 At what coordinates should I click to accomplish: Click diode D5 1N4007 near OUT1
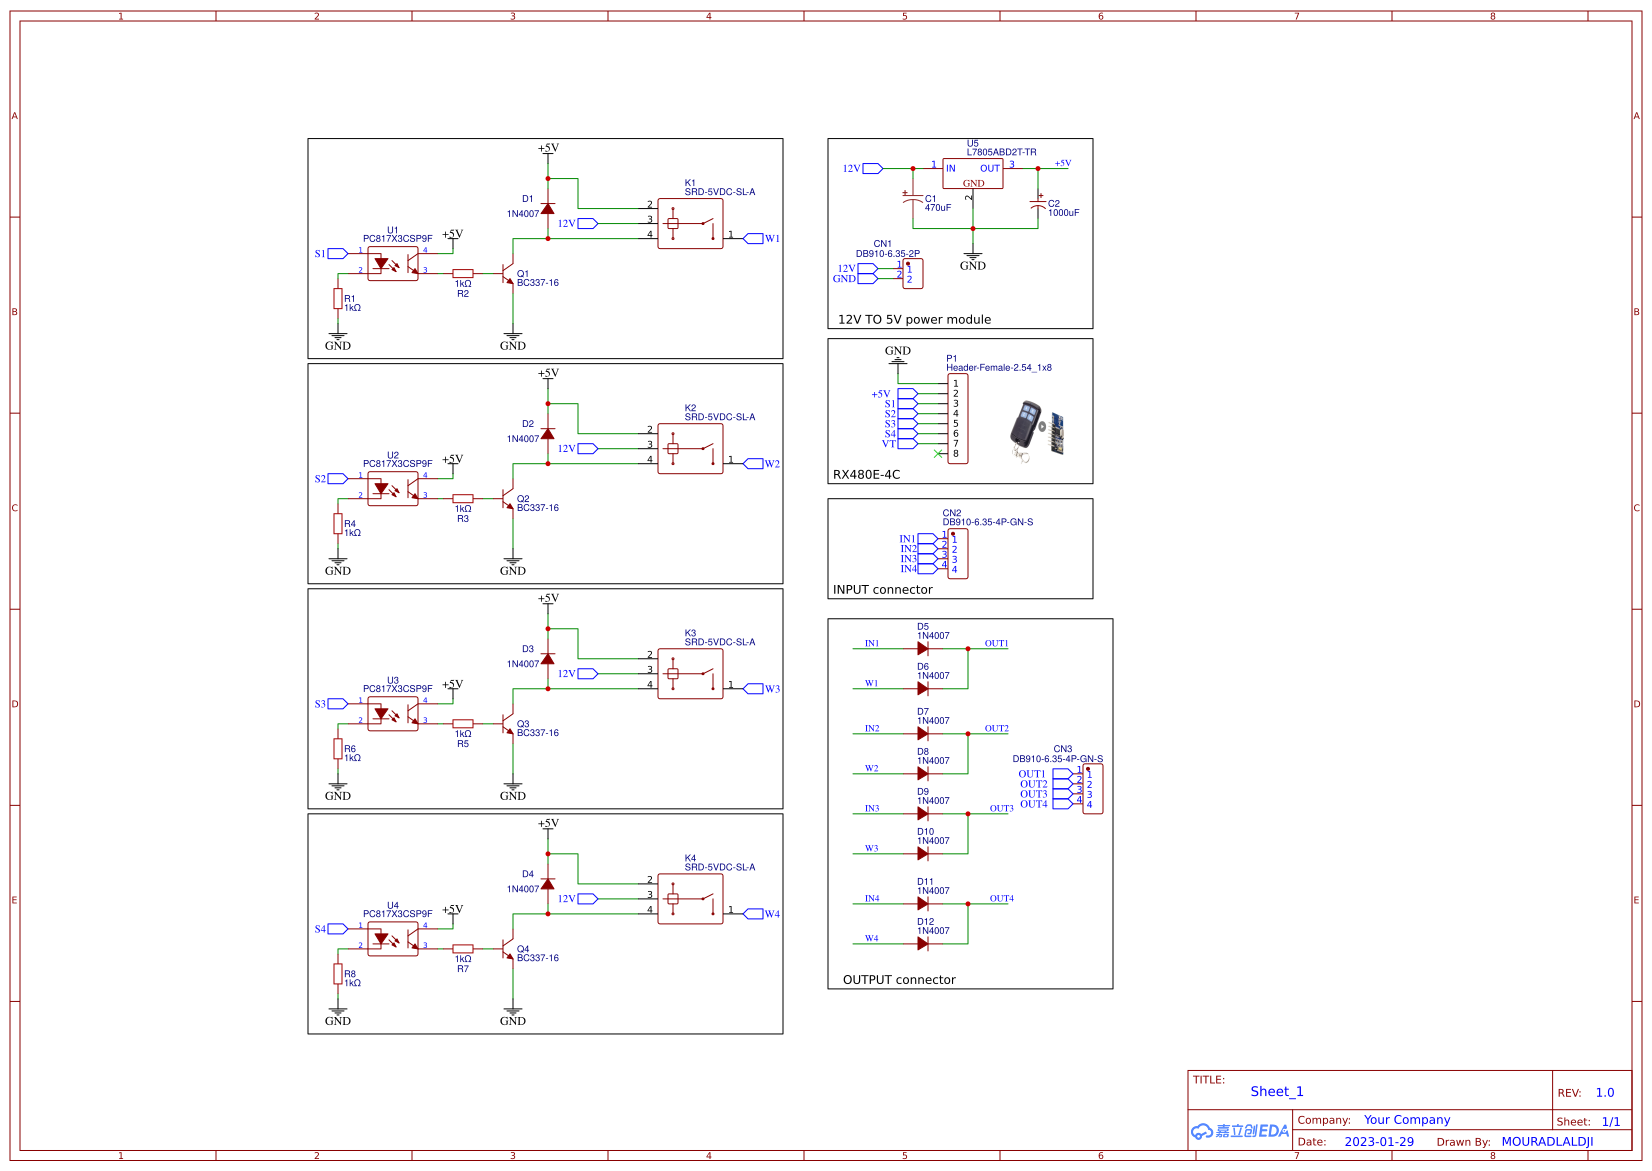(921, 648)
